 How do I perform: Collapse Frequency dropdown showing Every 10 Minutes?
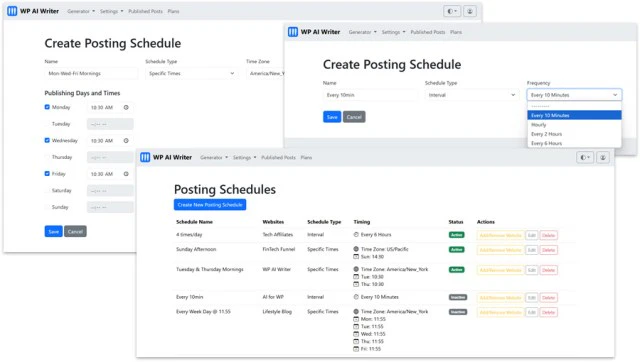(x=574, y=95)
